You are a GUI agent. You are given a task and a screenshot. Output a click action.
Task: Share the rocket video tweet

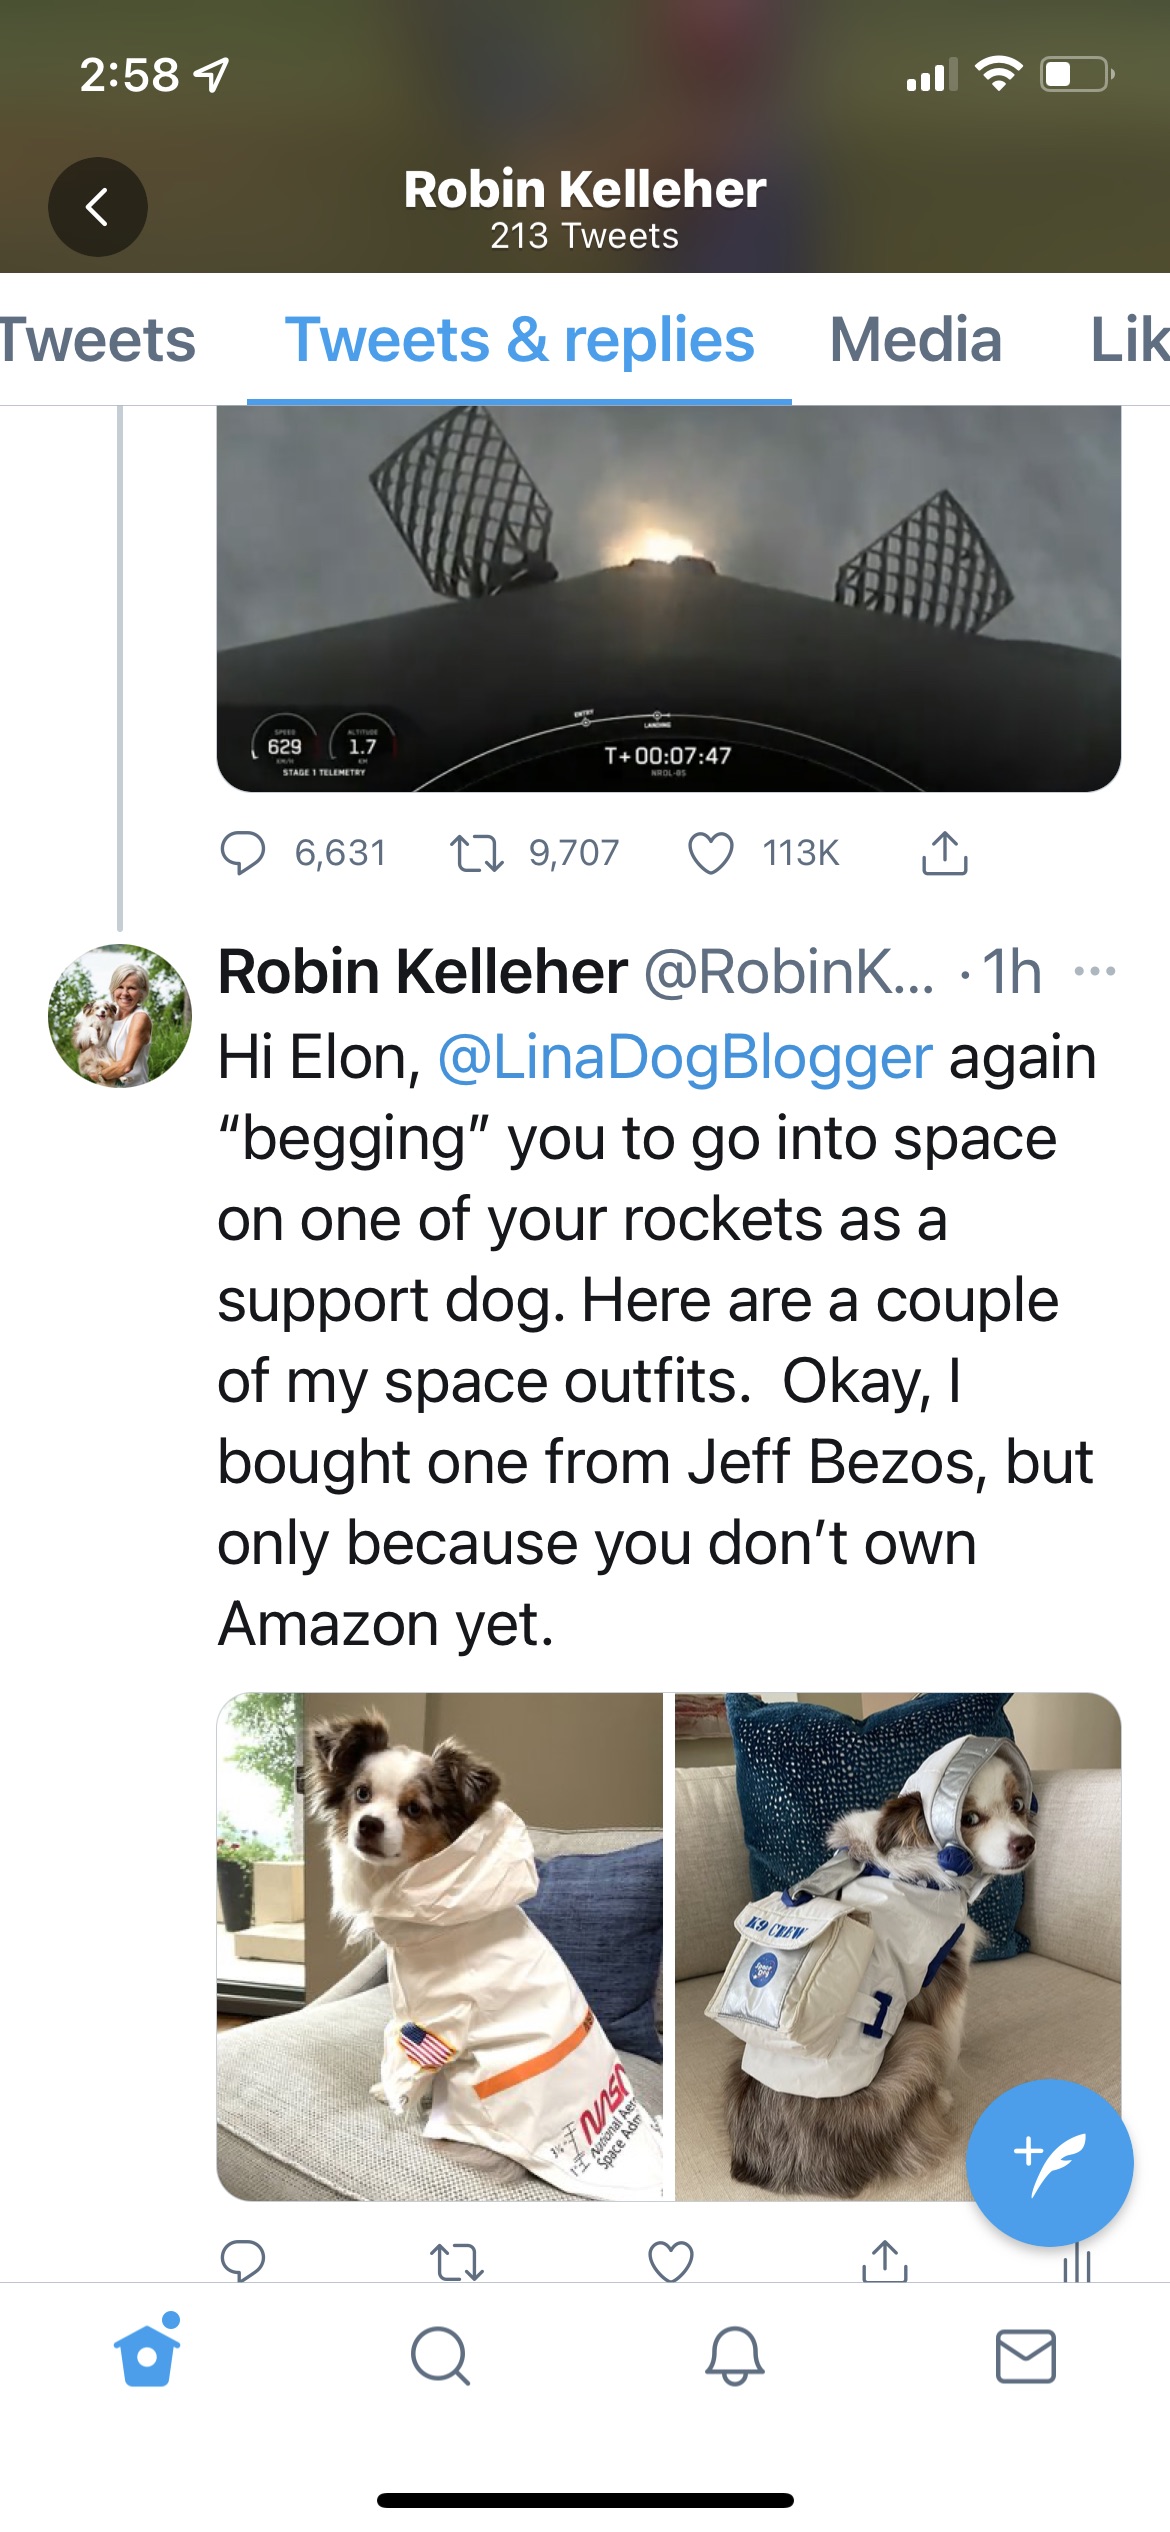pos(944,853)
